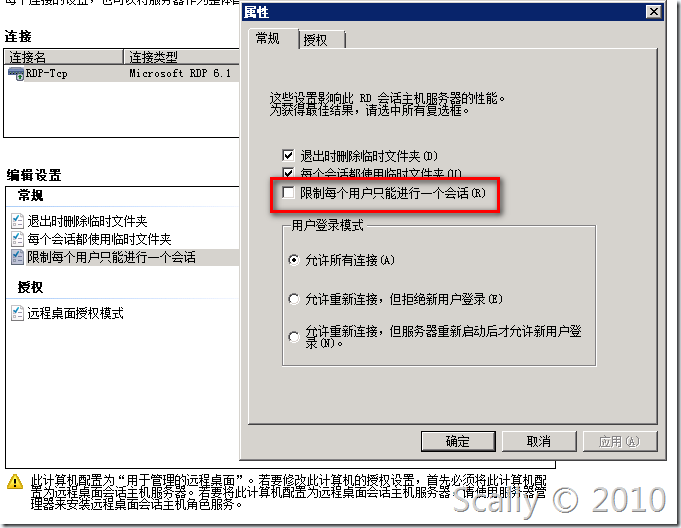Toggle 每个会话都使用临时文件夹 checkbox

(x=288, y=172)
